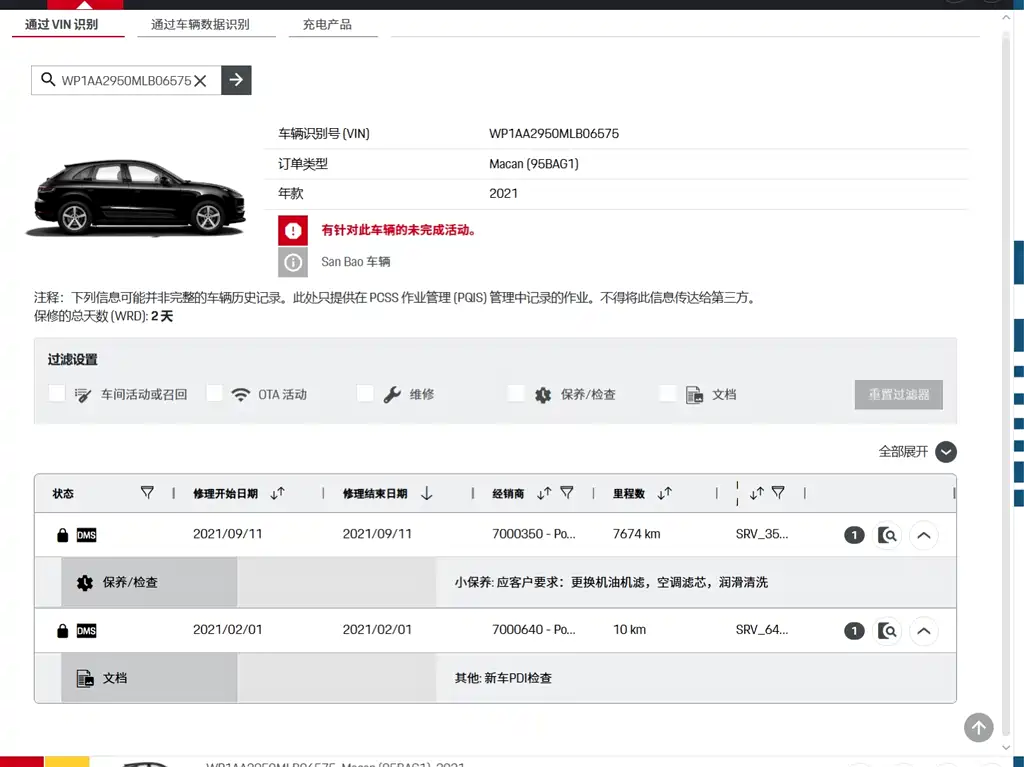Click the 保养/检查 gear icon in detail row

[84, 582]
